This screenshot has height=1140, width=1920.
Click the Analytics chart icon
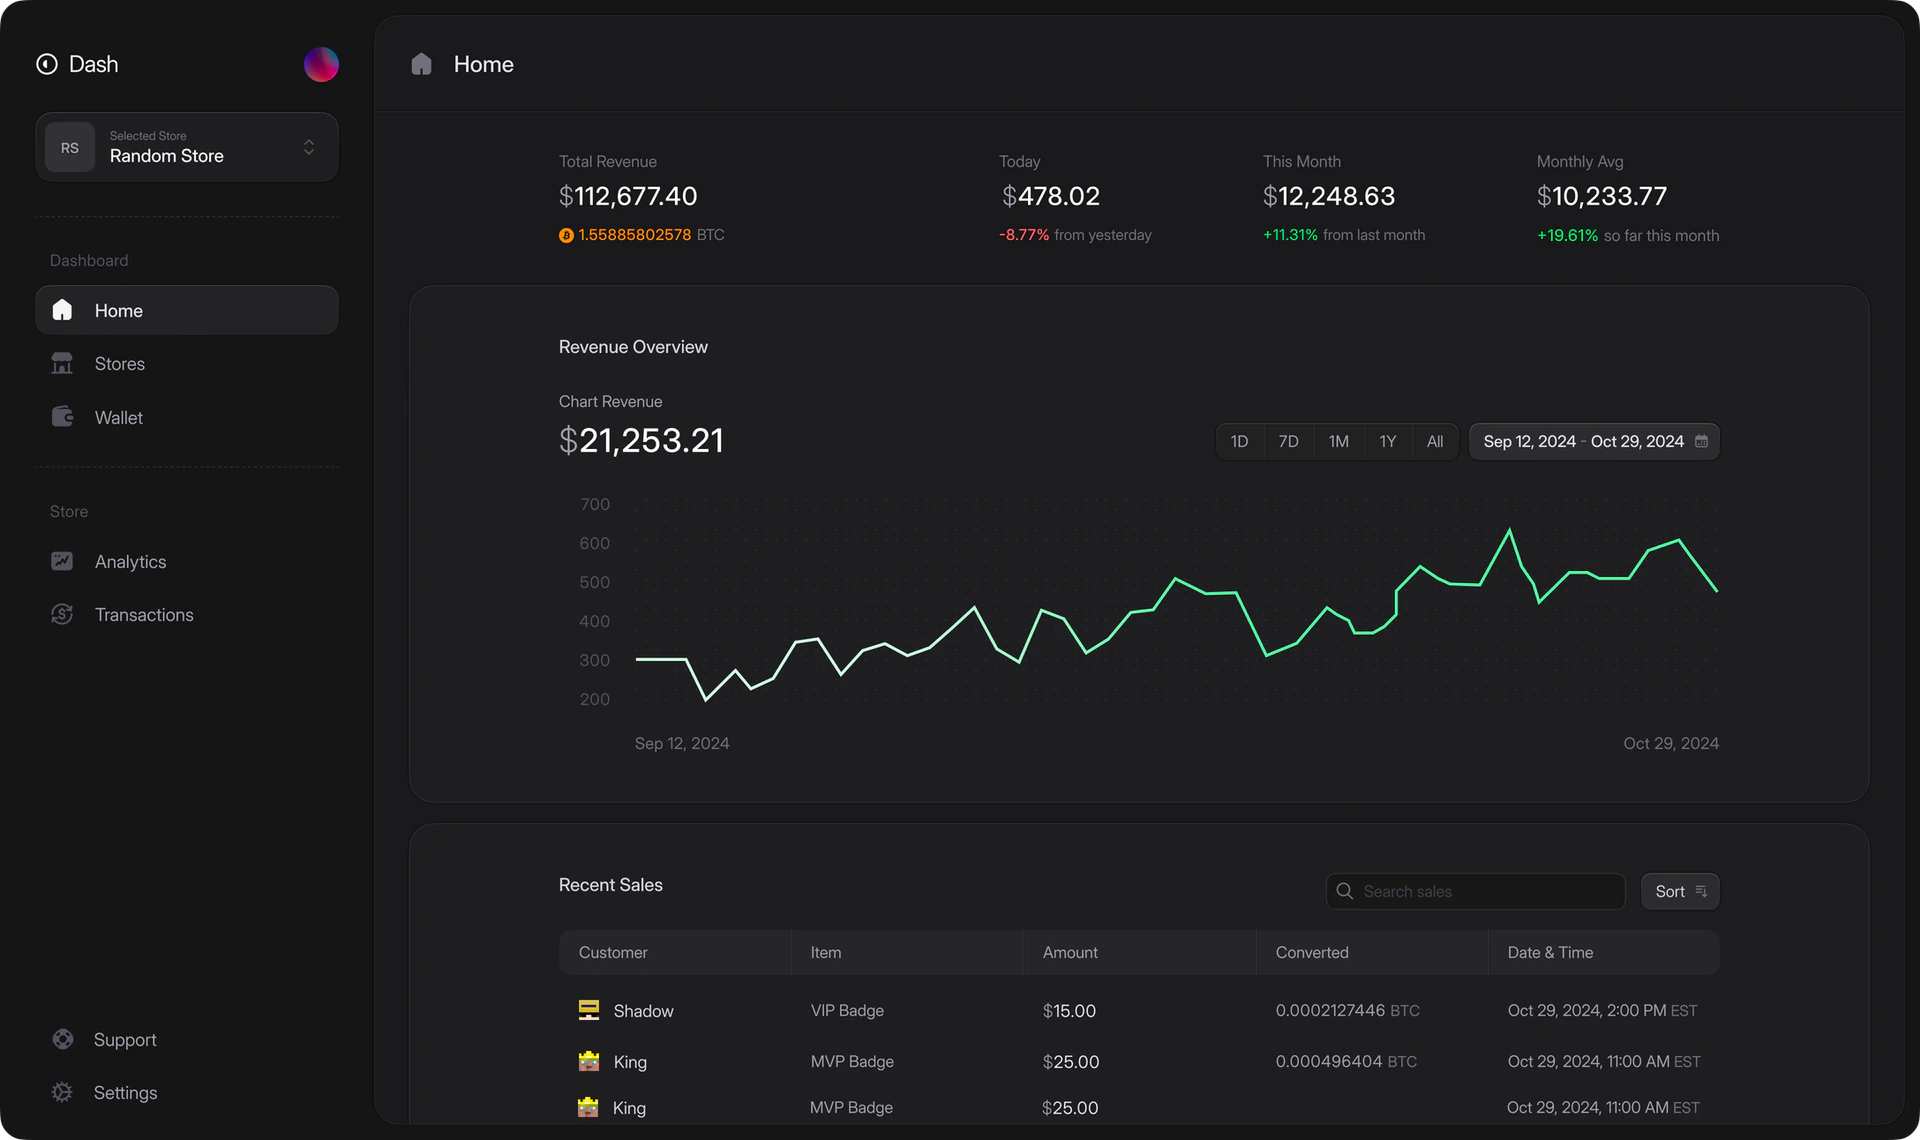pos(62,561)
